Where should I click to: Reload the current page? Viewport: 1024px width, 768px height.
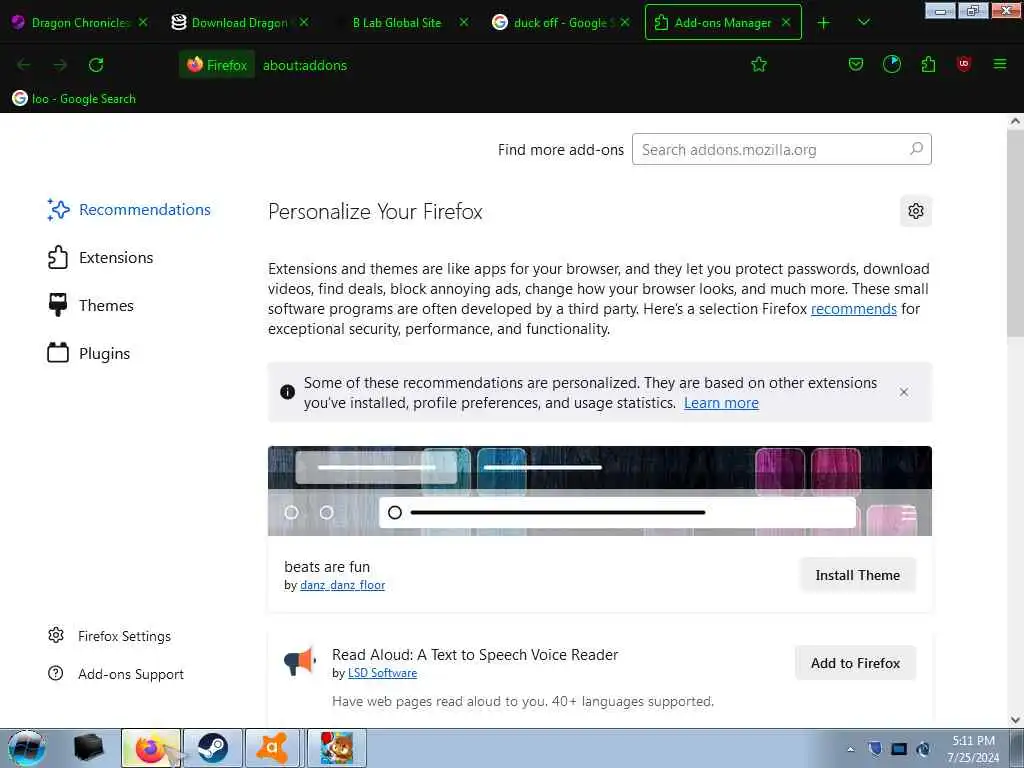pyautogui.click(x=96, y=65)
